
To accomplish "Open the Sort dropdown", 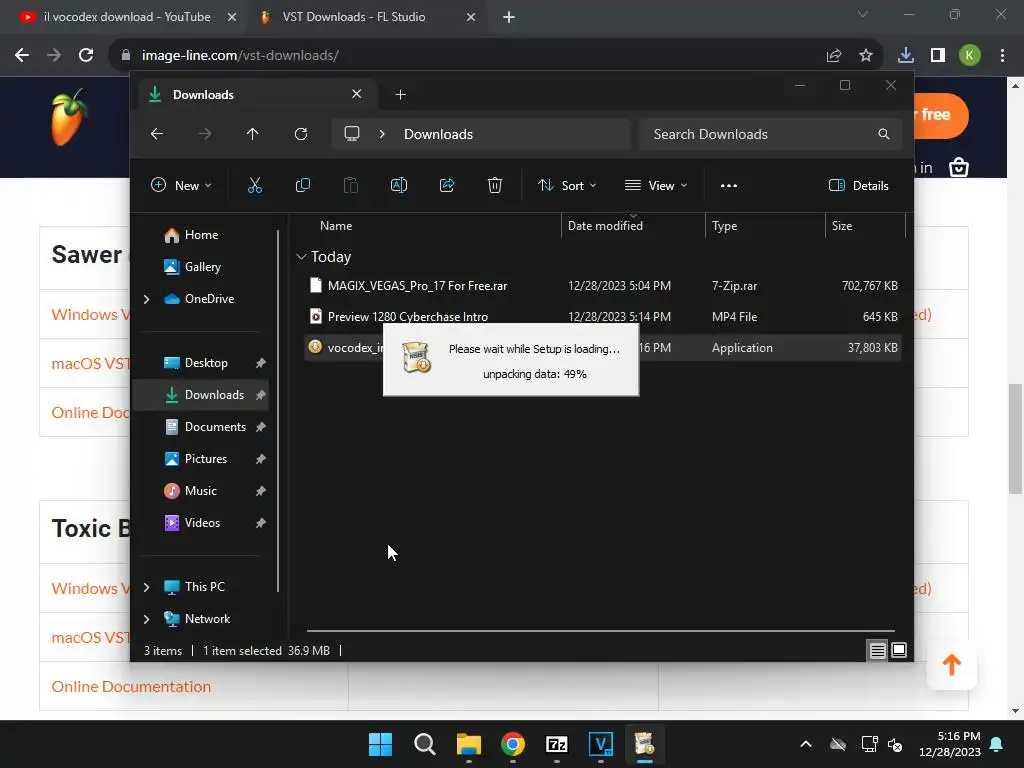I will click(x=567, y=185).
